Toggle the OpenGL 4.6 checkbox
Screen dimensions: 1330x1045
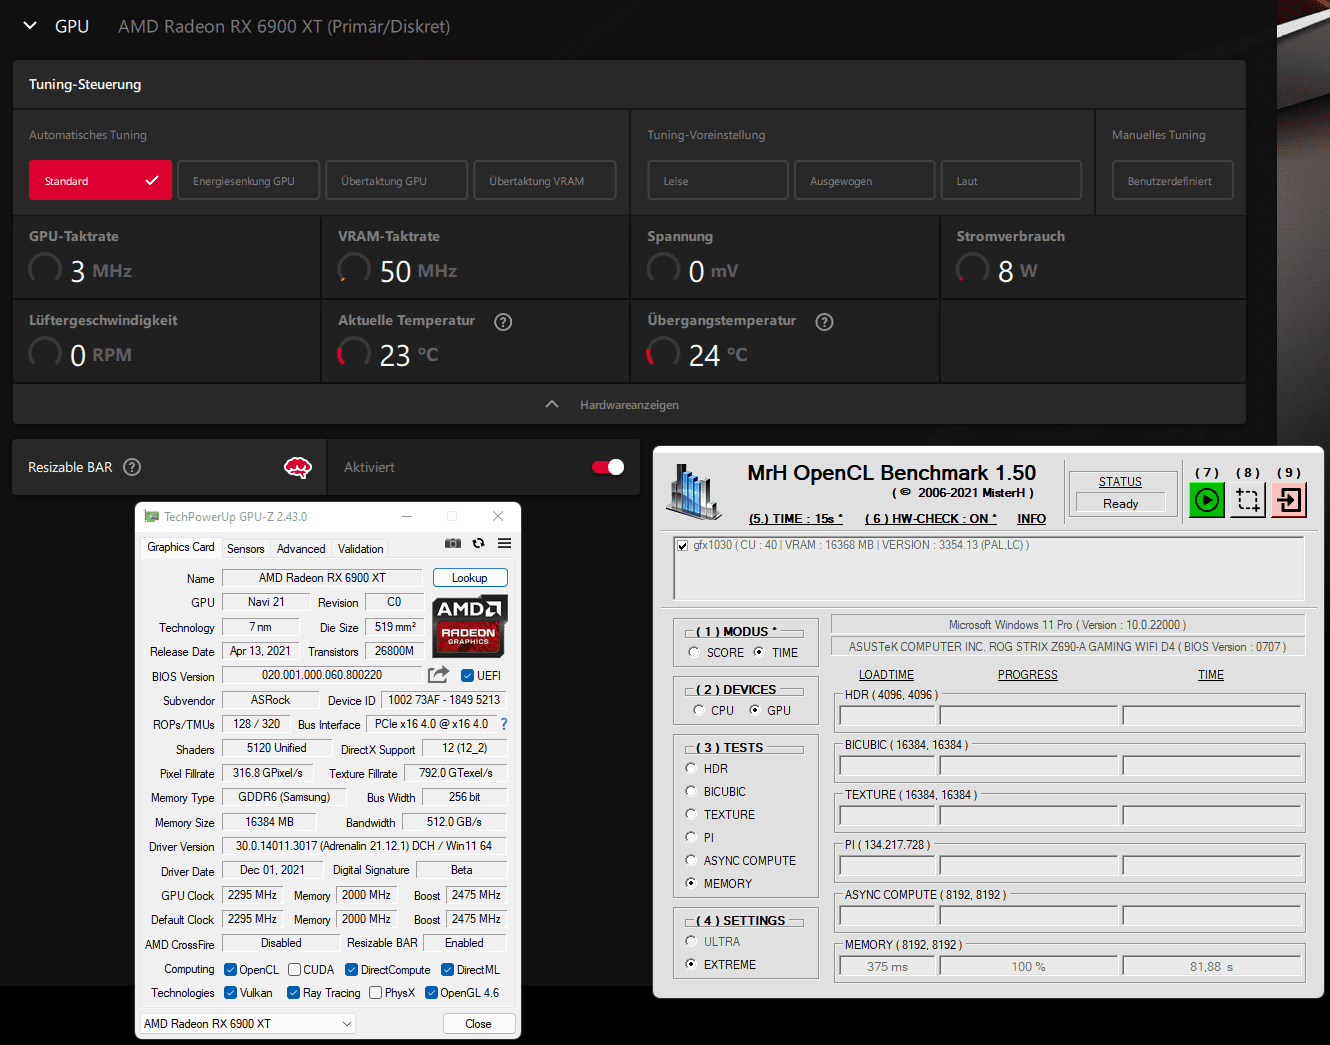[431, 993]
